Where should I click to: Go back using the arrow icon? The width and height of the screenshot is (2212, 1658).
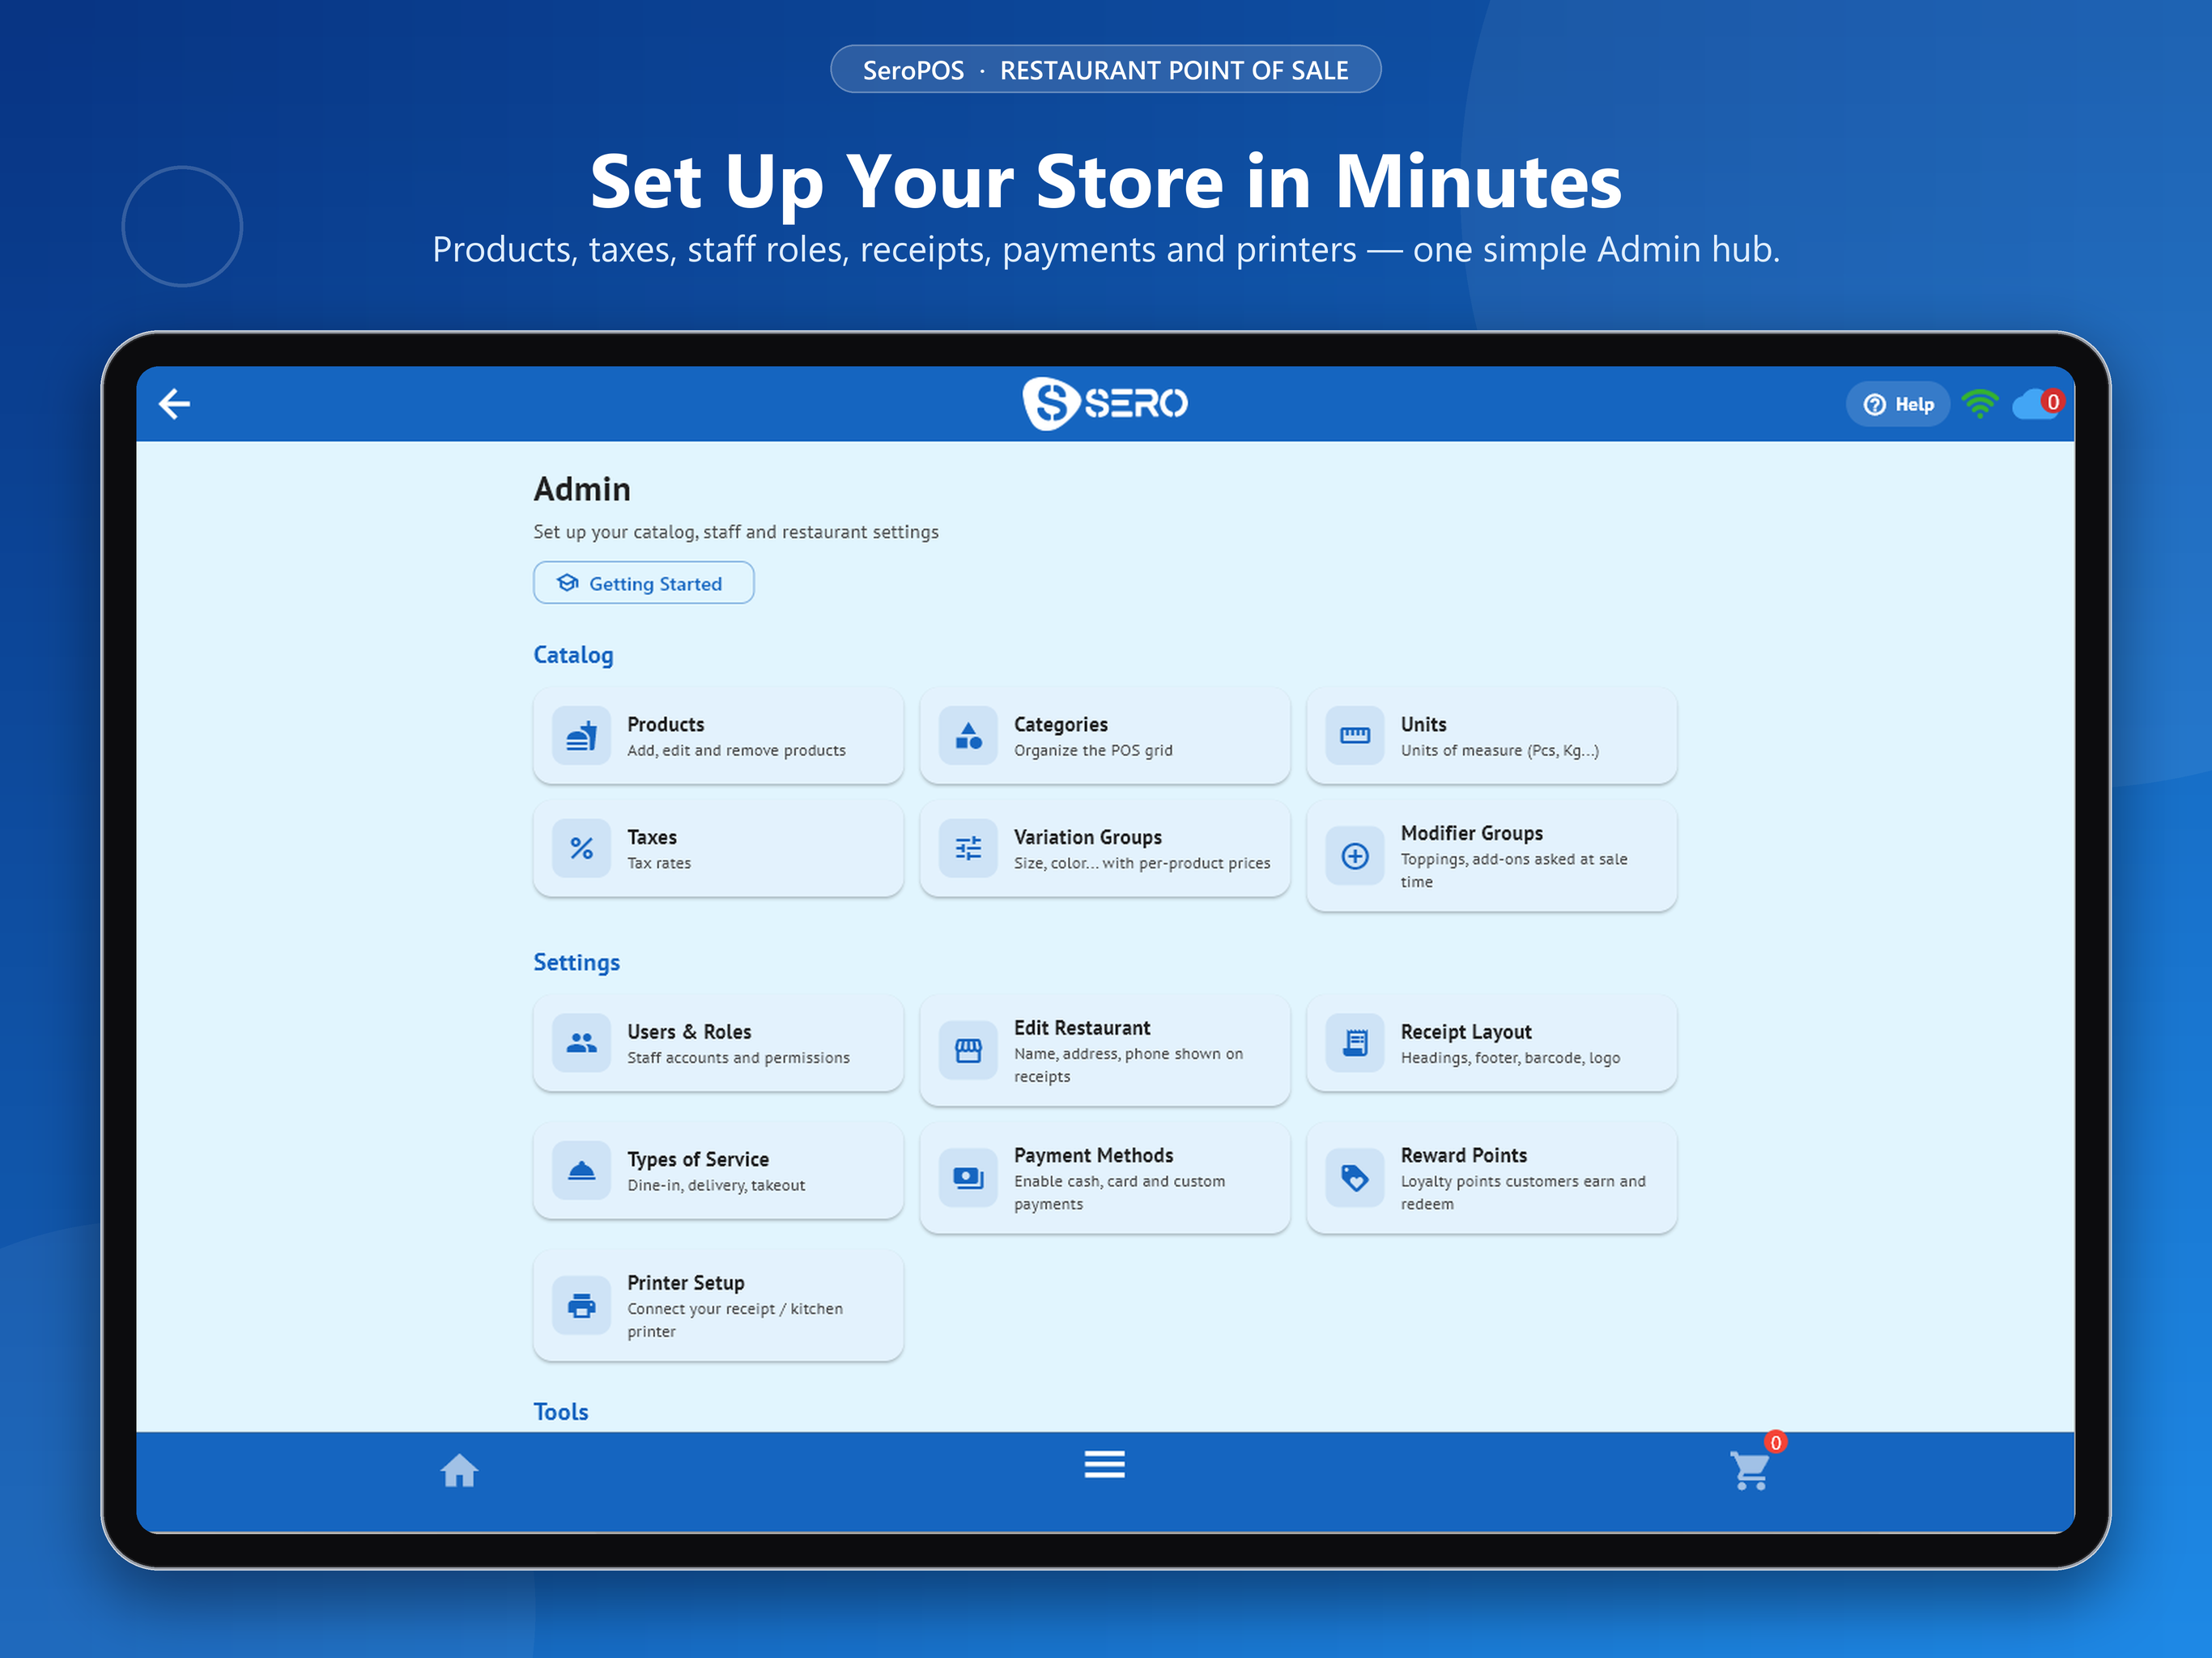pyautogui.click(x=175, y=404)
